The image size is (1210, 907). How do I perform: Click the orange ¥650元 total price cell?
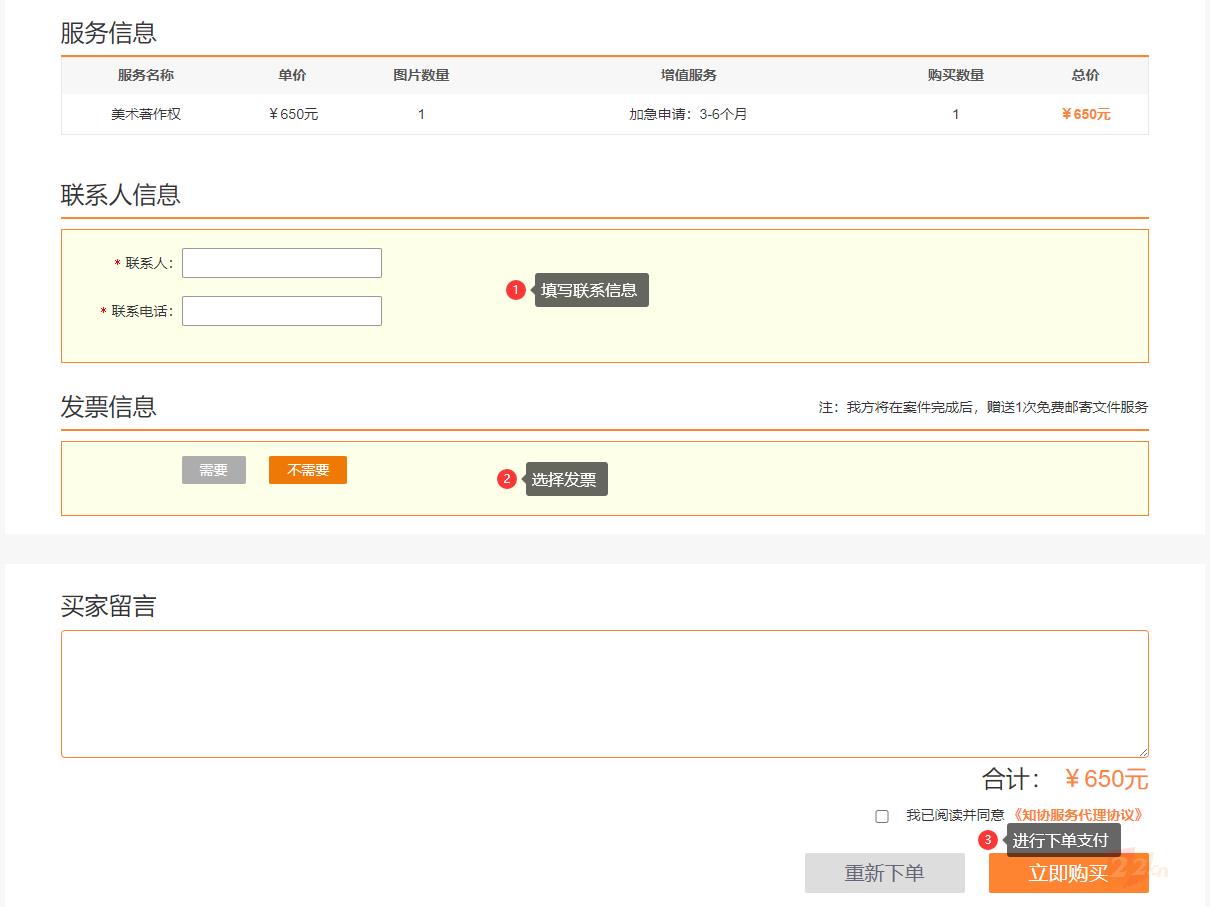coord(1086,114)
